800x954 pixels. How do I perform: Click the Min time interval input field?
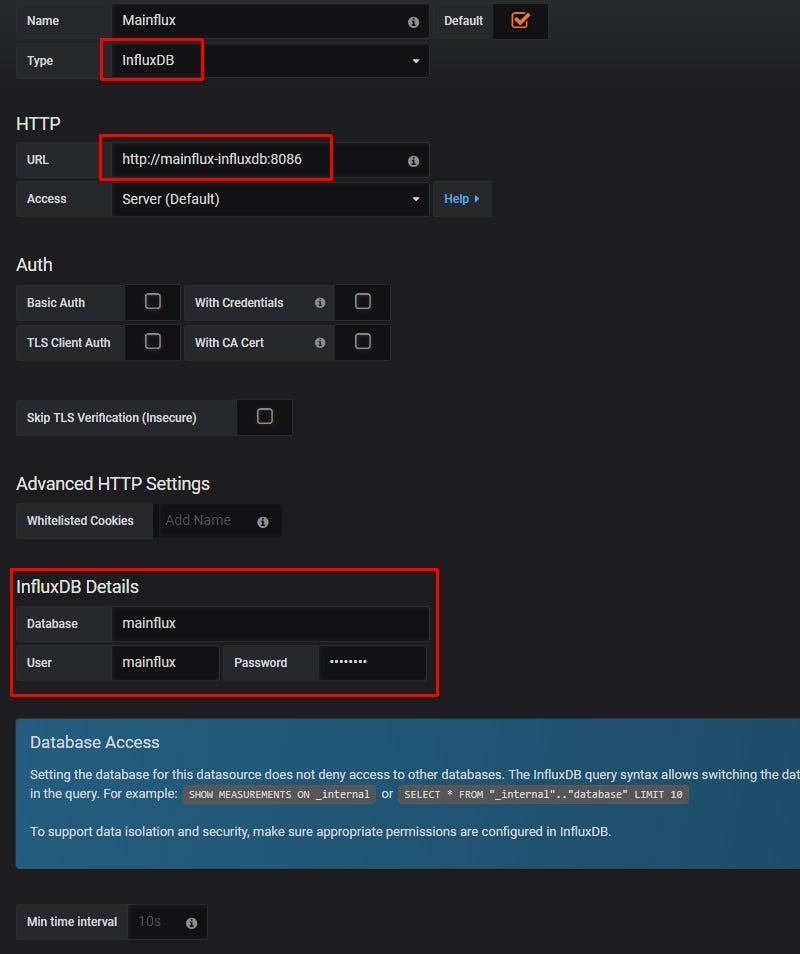(x=167, y=922)
